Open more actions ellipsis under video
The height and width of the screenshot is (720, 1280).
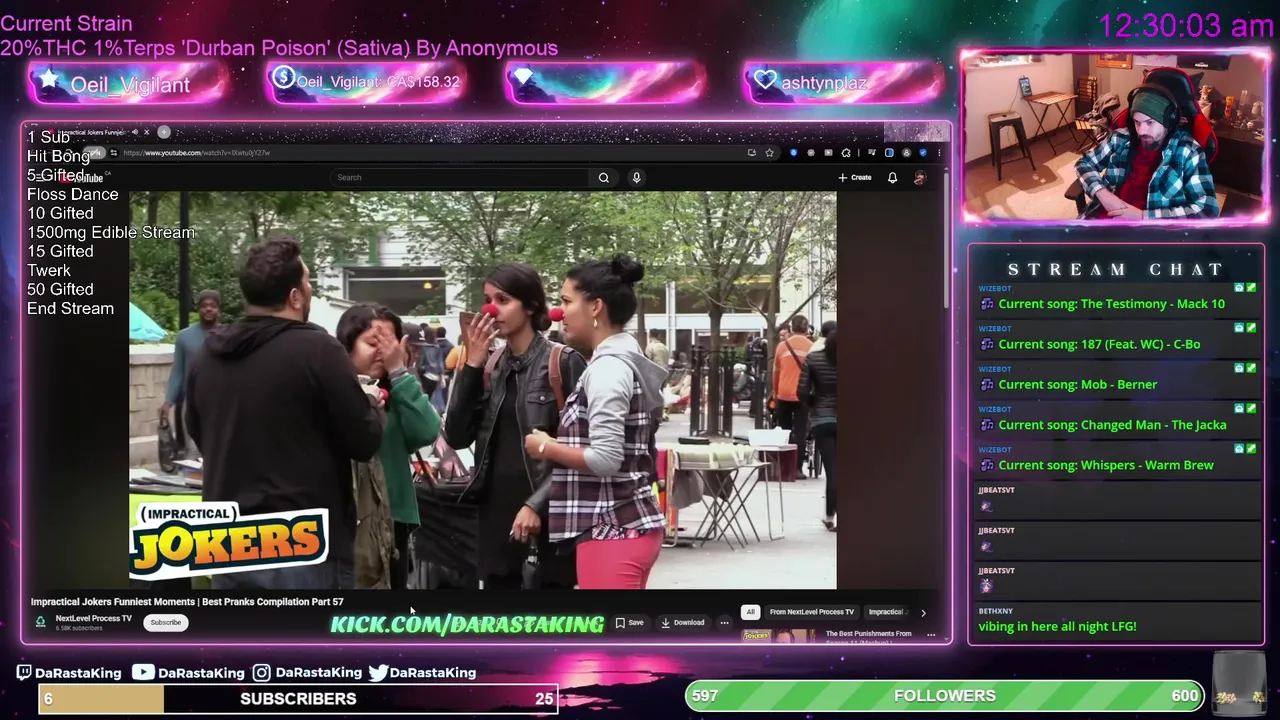pyautogui.click(x=724, y=622)
